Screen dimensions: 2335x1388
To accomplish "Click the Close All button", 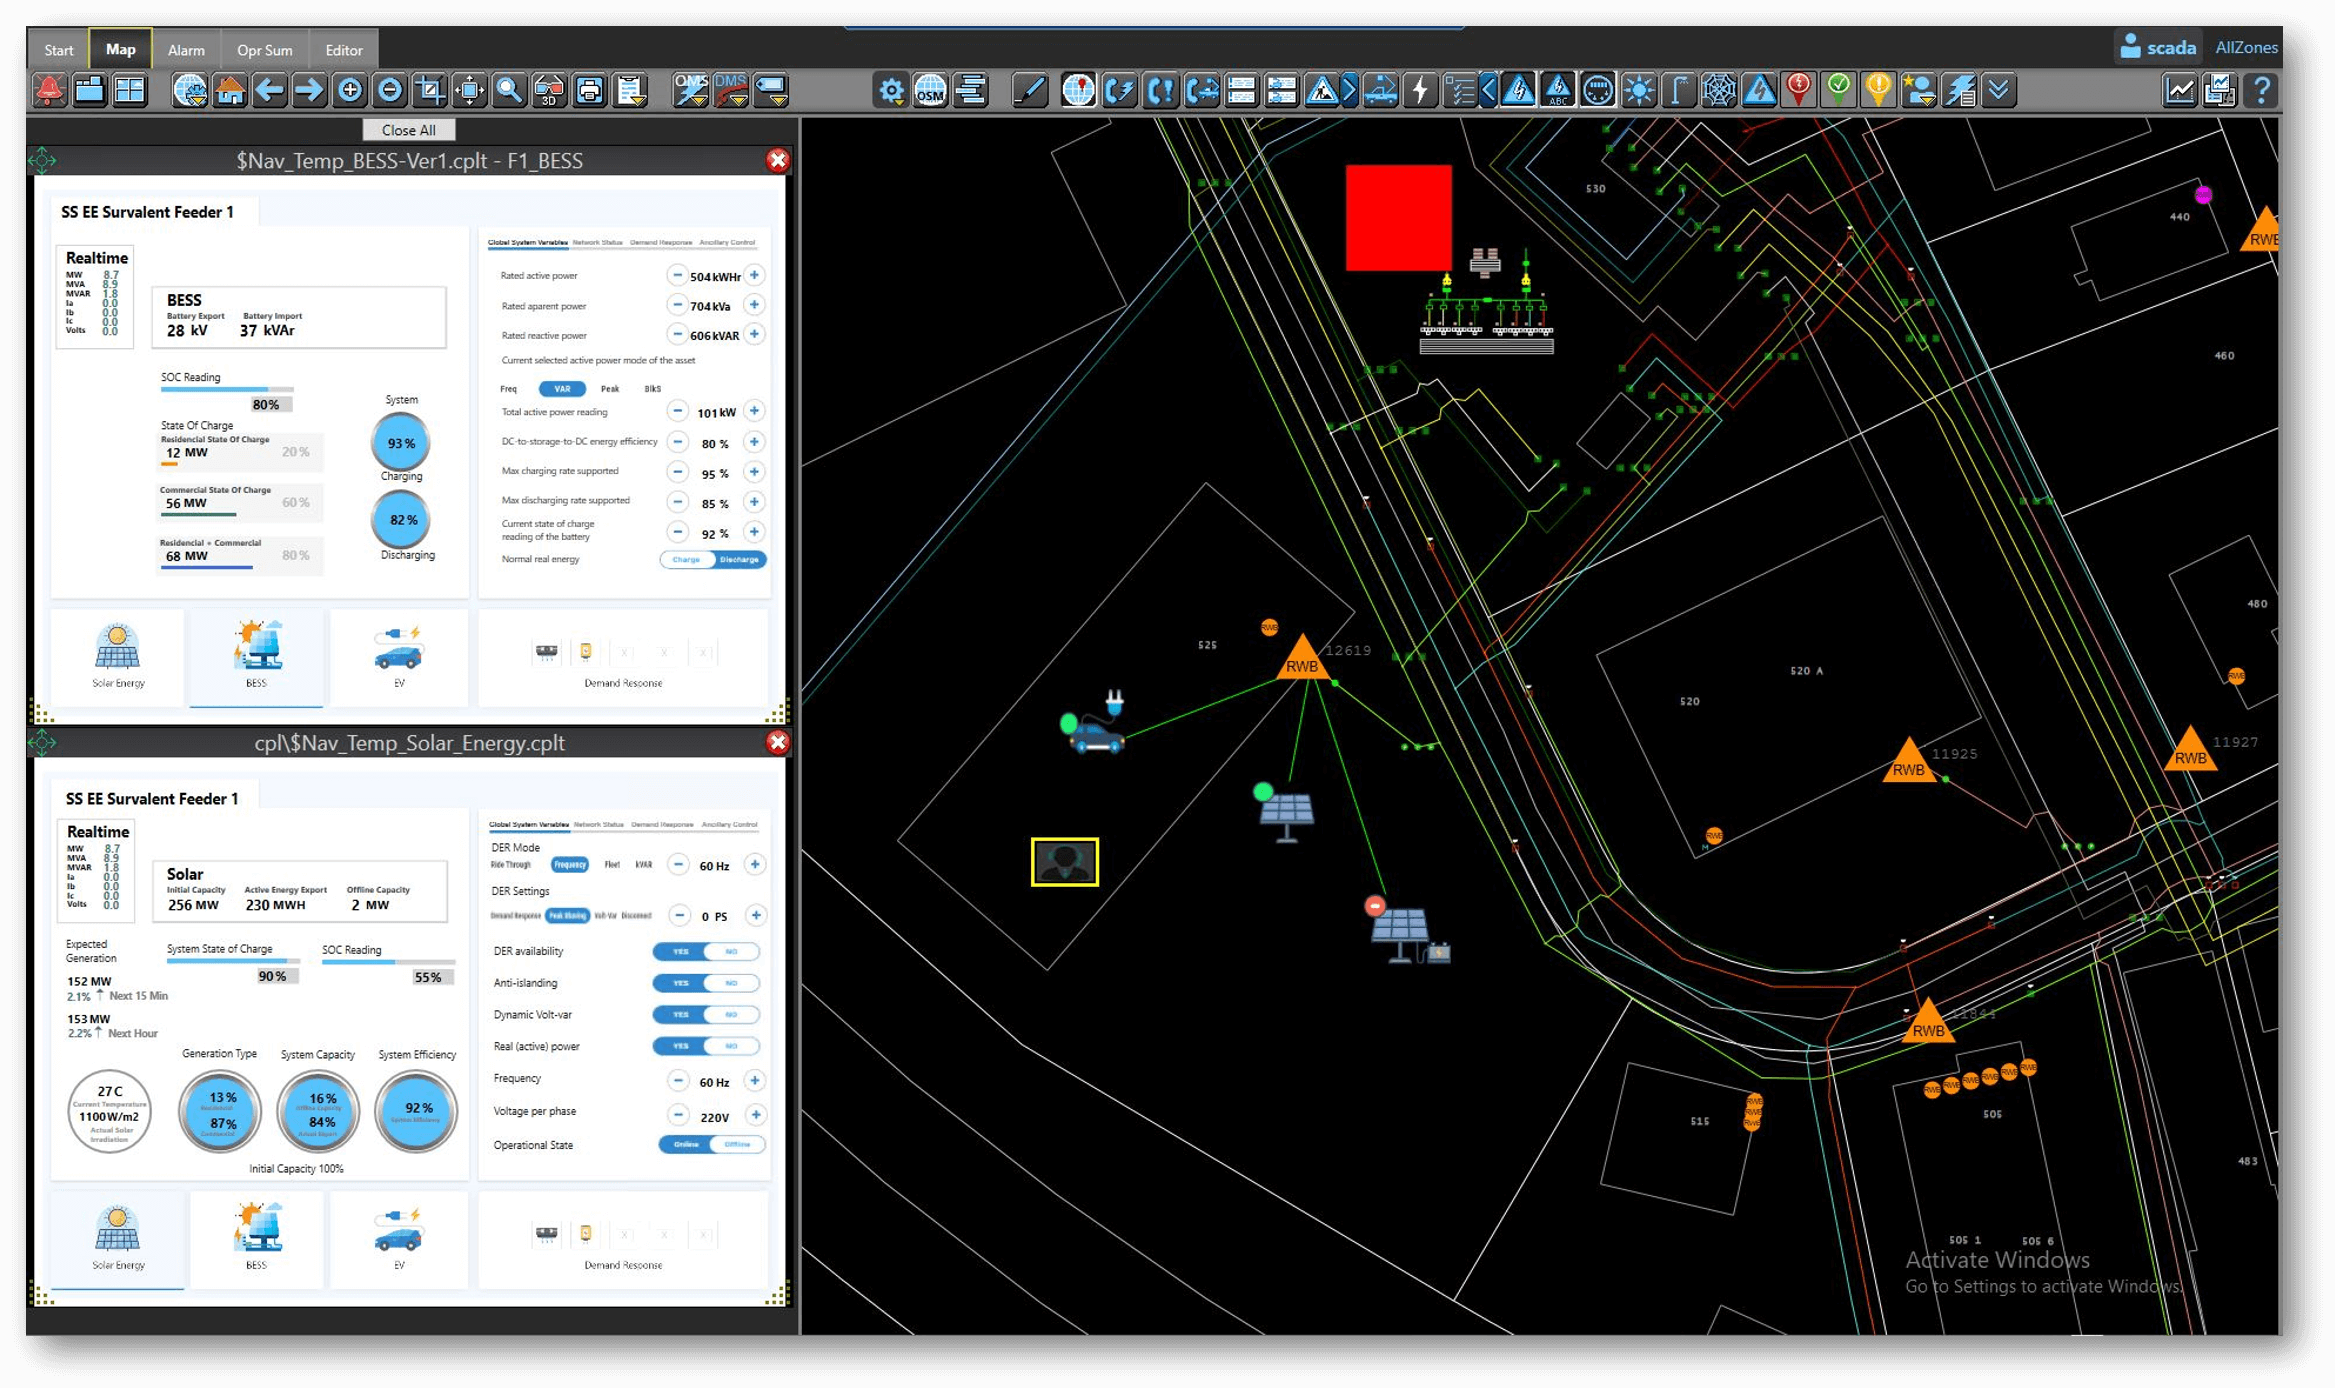I will click(x=408, y=130).
